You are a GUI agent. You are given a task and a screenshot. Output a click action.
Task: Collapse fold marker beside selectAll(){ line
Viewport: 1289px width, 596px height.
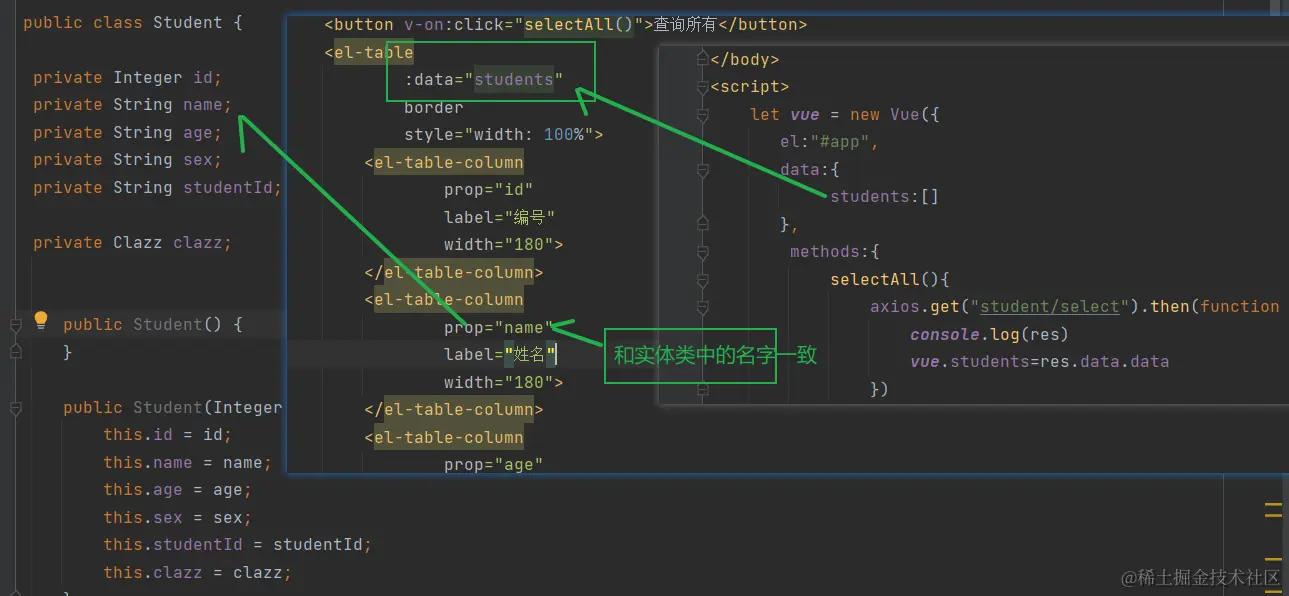coord(702,280)
